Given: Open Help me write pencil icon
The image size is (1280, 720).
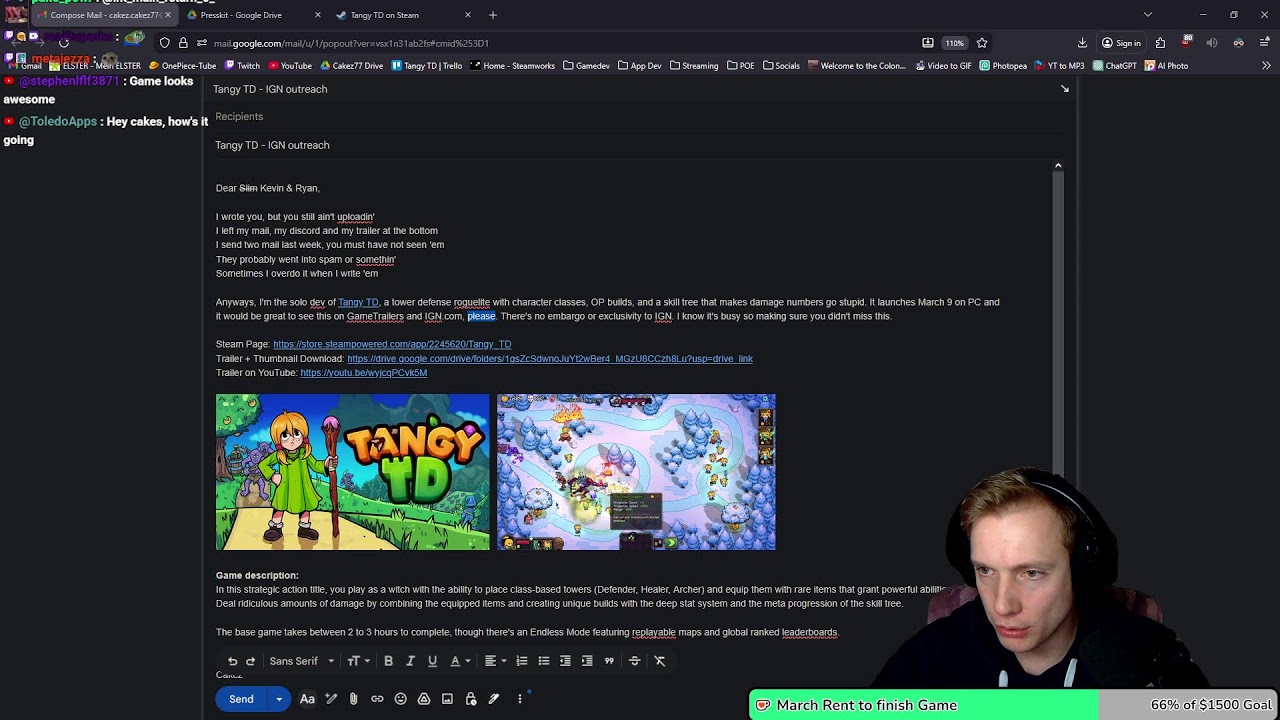Looking at the screenshot, I should coord(331,699).
